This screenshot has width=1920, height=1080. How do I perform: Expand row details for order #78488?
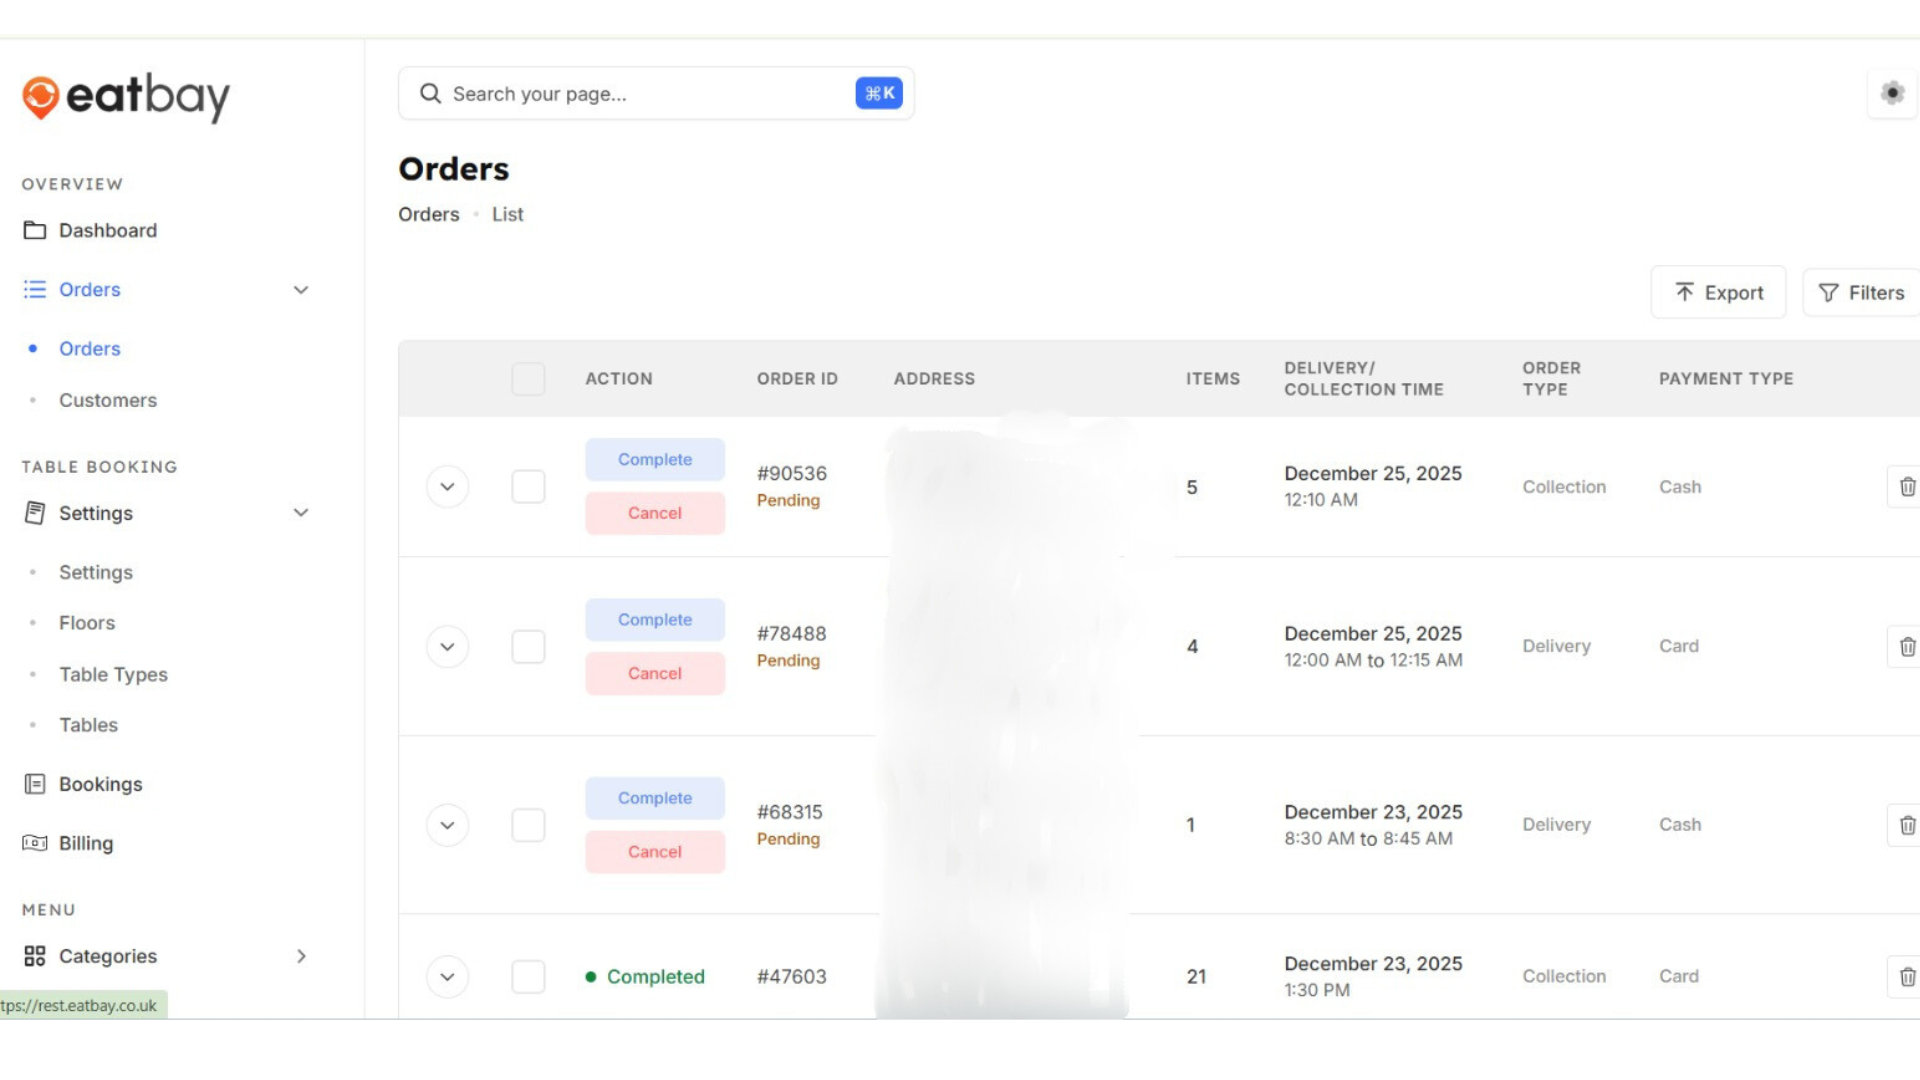447,647
